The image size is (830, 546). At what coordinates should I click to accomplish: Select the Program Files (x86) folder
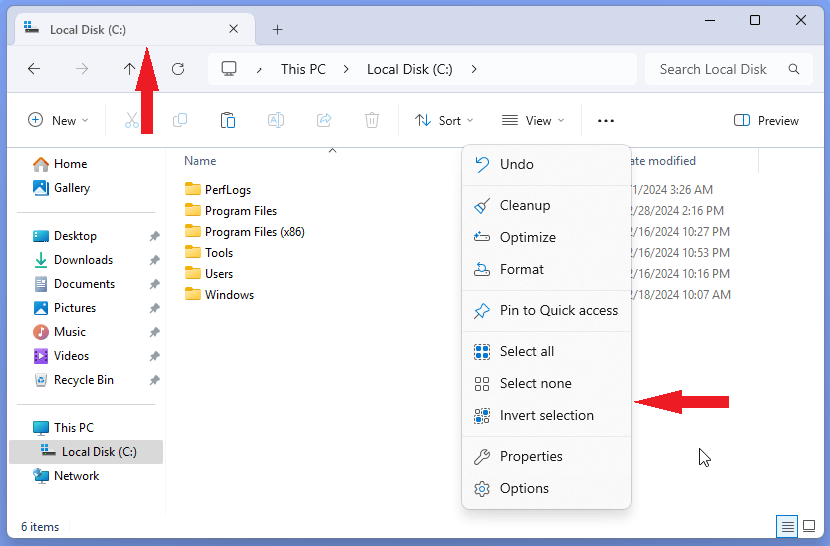coord(245,232)
